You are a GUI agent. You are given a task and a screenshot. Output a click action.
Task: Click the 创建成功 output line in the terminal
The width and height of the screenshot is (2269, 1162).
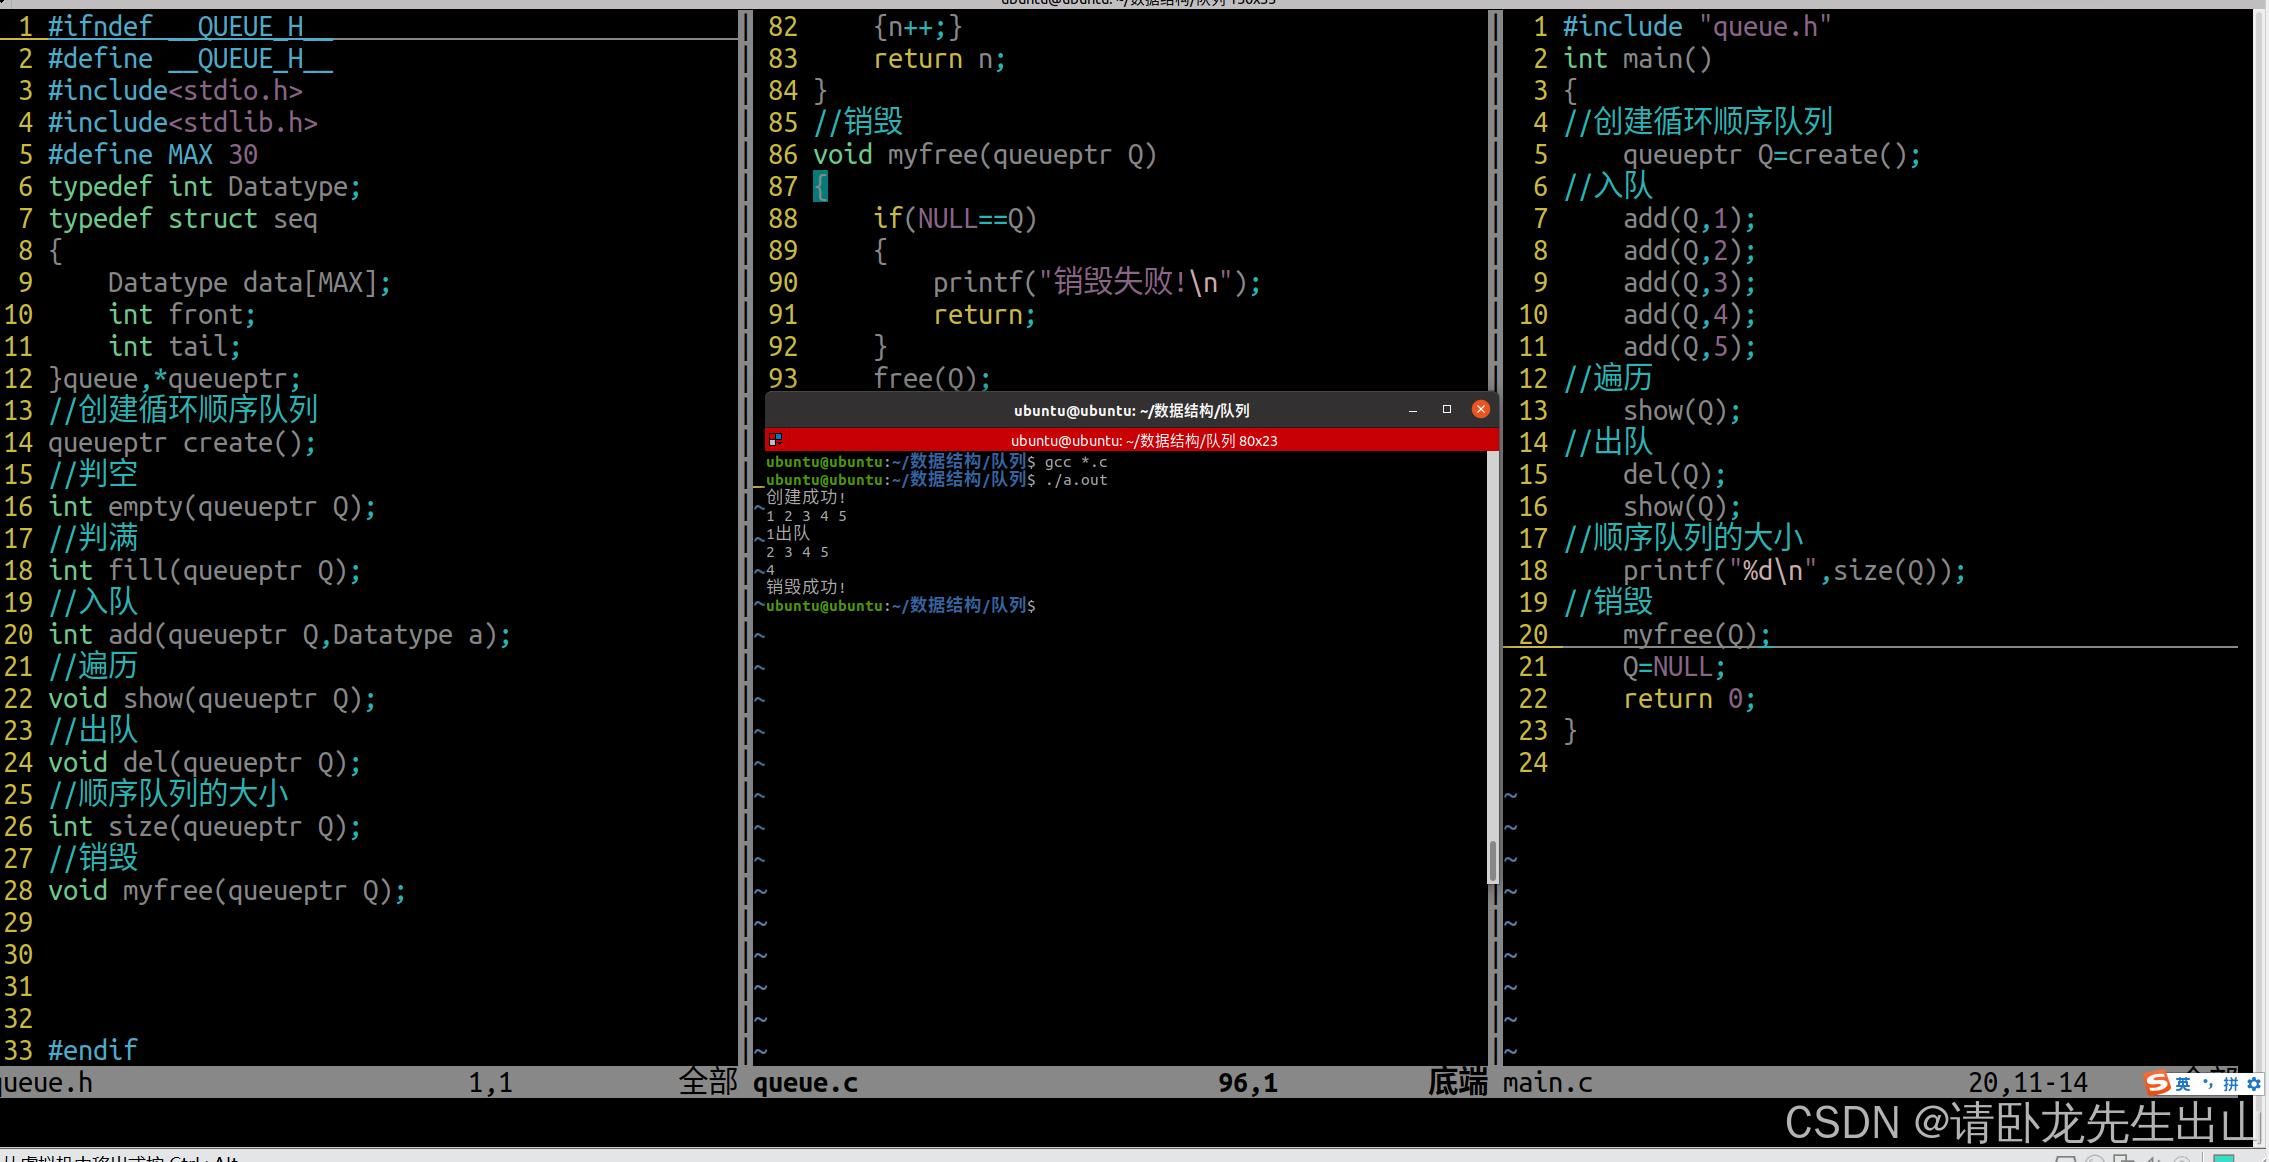(x=806, y=496)
